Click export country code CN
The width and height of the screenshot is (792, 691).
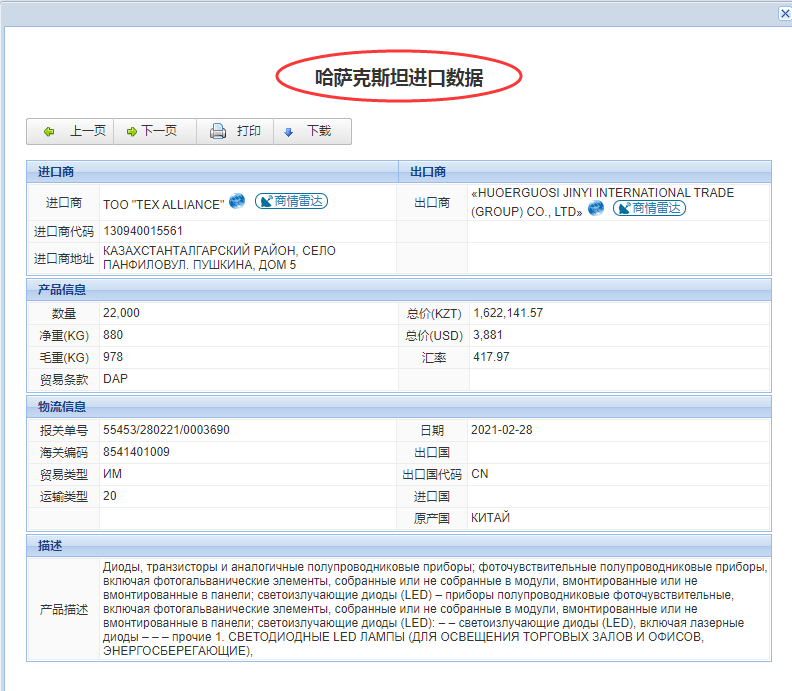[479, 474]
